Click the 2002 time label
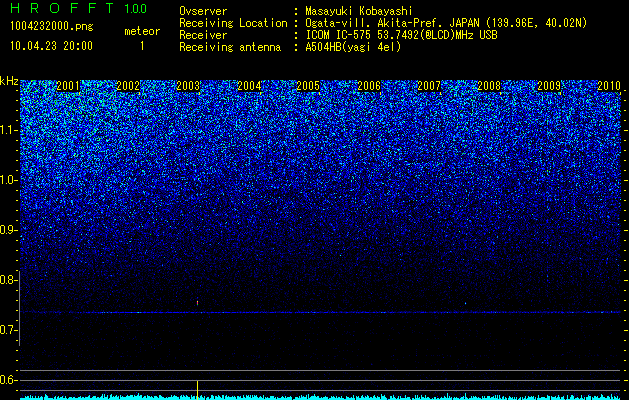 (128, 86)
